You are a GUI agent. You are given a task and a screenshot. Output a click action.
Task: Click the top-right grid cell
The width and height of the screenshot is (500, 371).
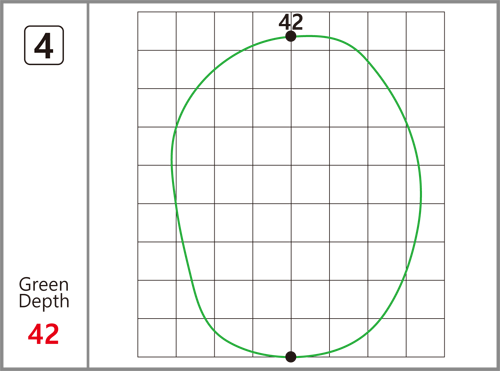coord(425,31)
